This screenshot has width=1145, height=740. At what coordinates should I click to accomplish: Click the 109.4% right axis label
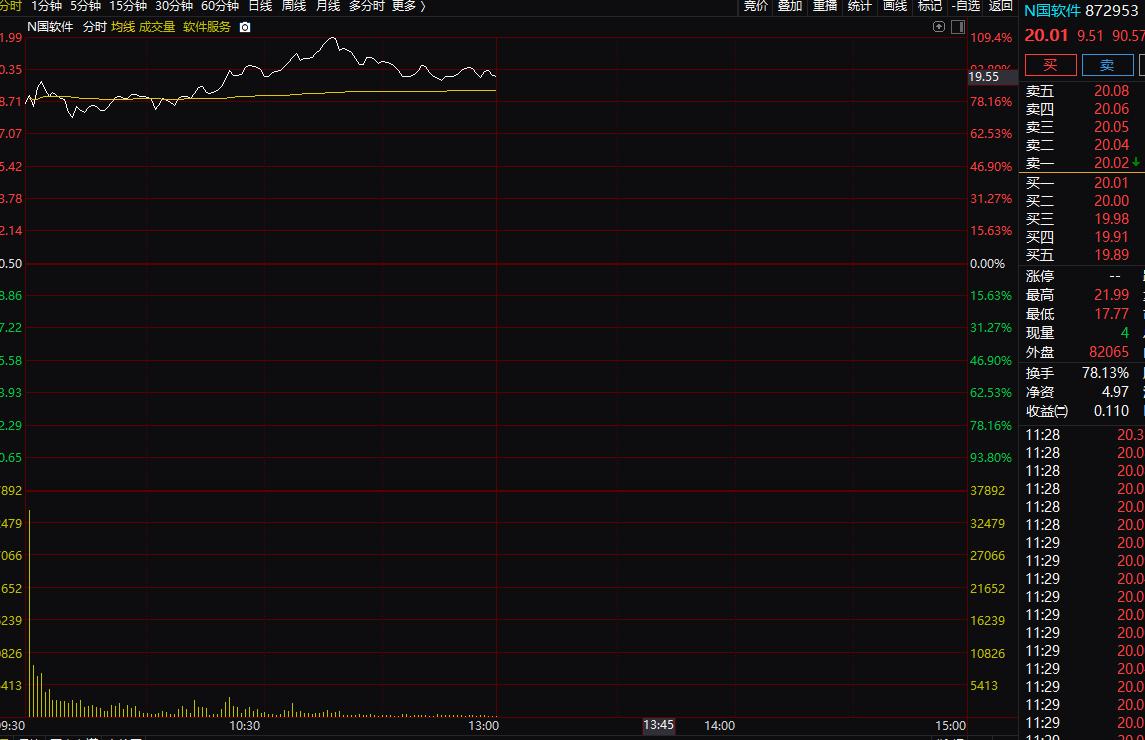(991, 38)
